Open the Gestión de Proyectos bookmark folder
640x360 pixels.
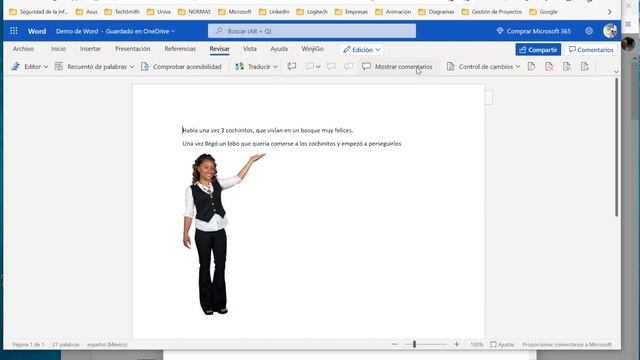pos(492,12)
